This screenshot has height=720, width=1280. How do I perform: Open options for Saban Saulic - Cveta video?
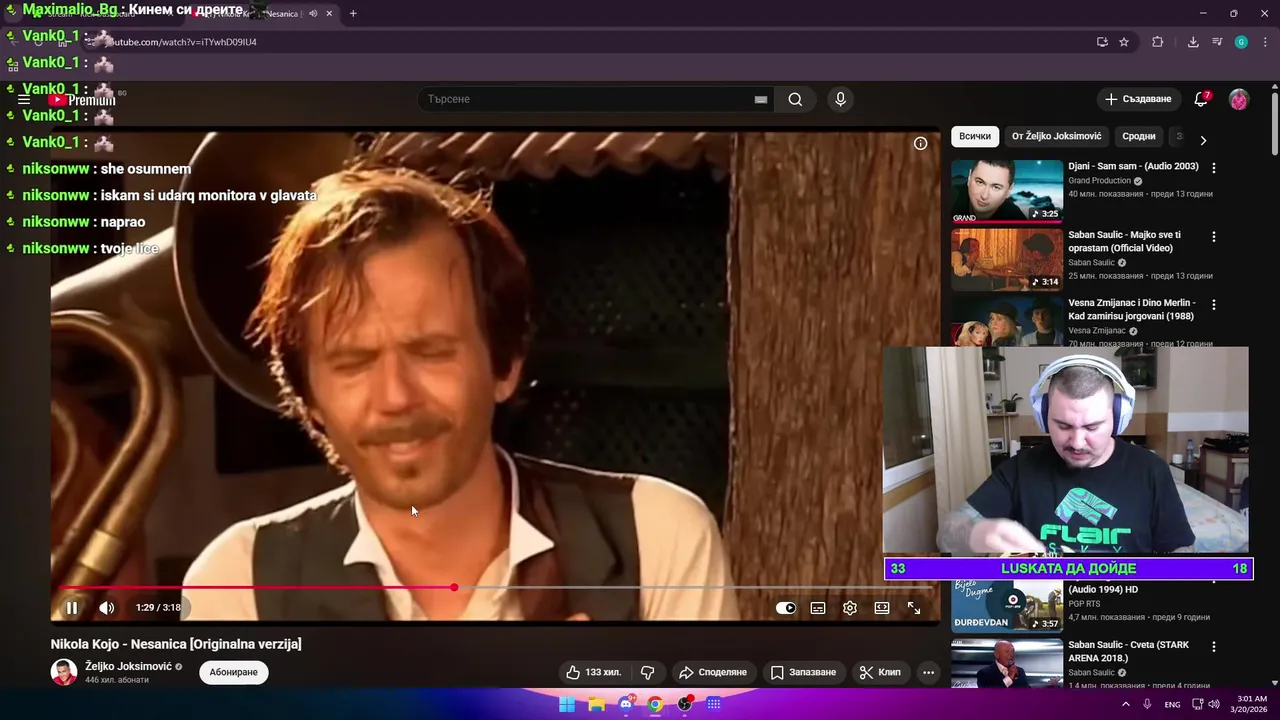tap(1214, 647)
